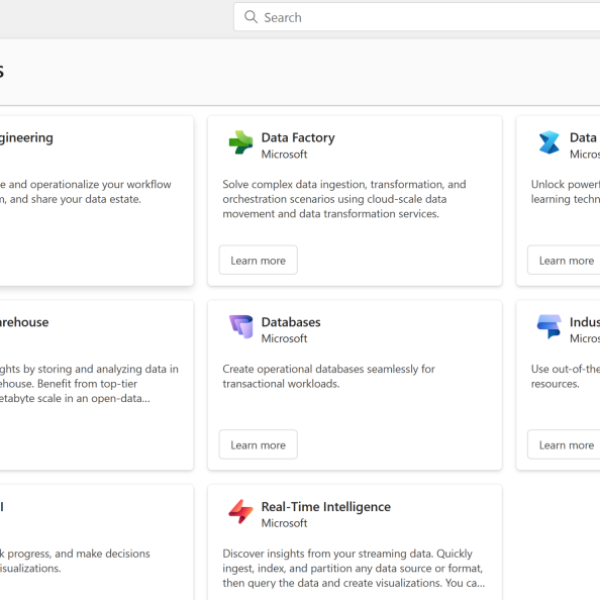The width and height of the screenshot is (600, 600).
Task: Click the blue Industry Solutions icon
Action: click(x=549, y=326)
